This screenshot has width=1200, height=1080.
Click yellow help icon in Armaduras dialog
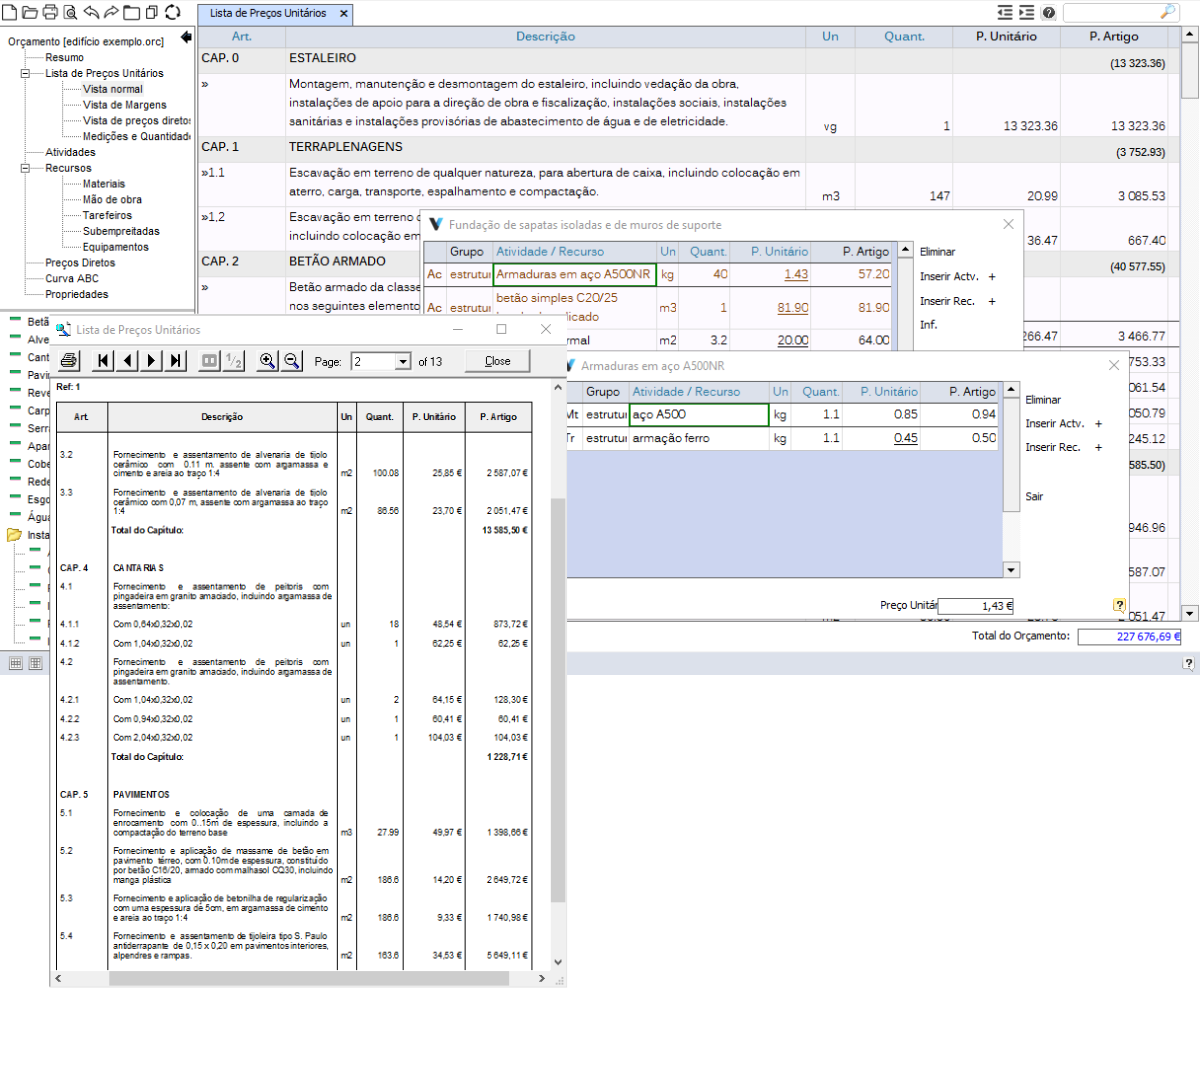(1119, 605)
